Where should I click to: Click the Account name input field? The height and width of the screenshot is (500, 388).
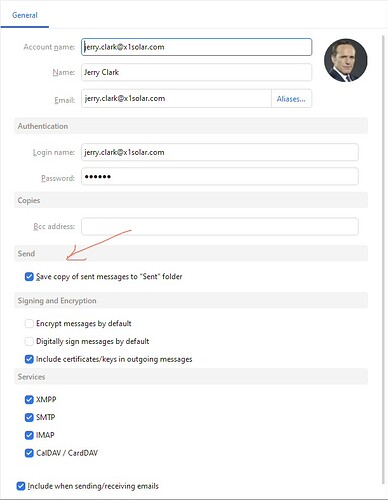point(196,47)
